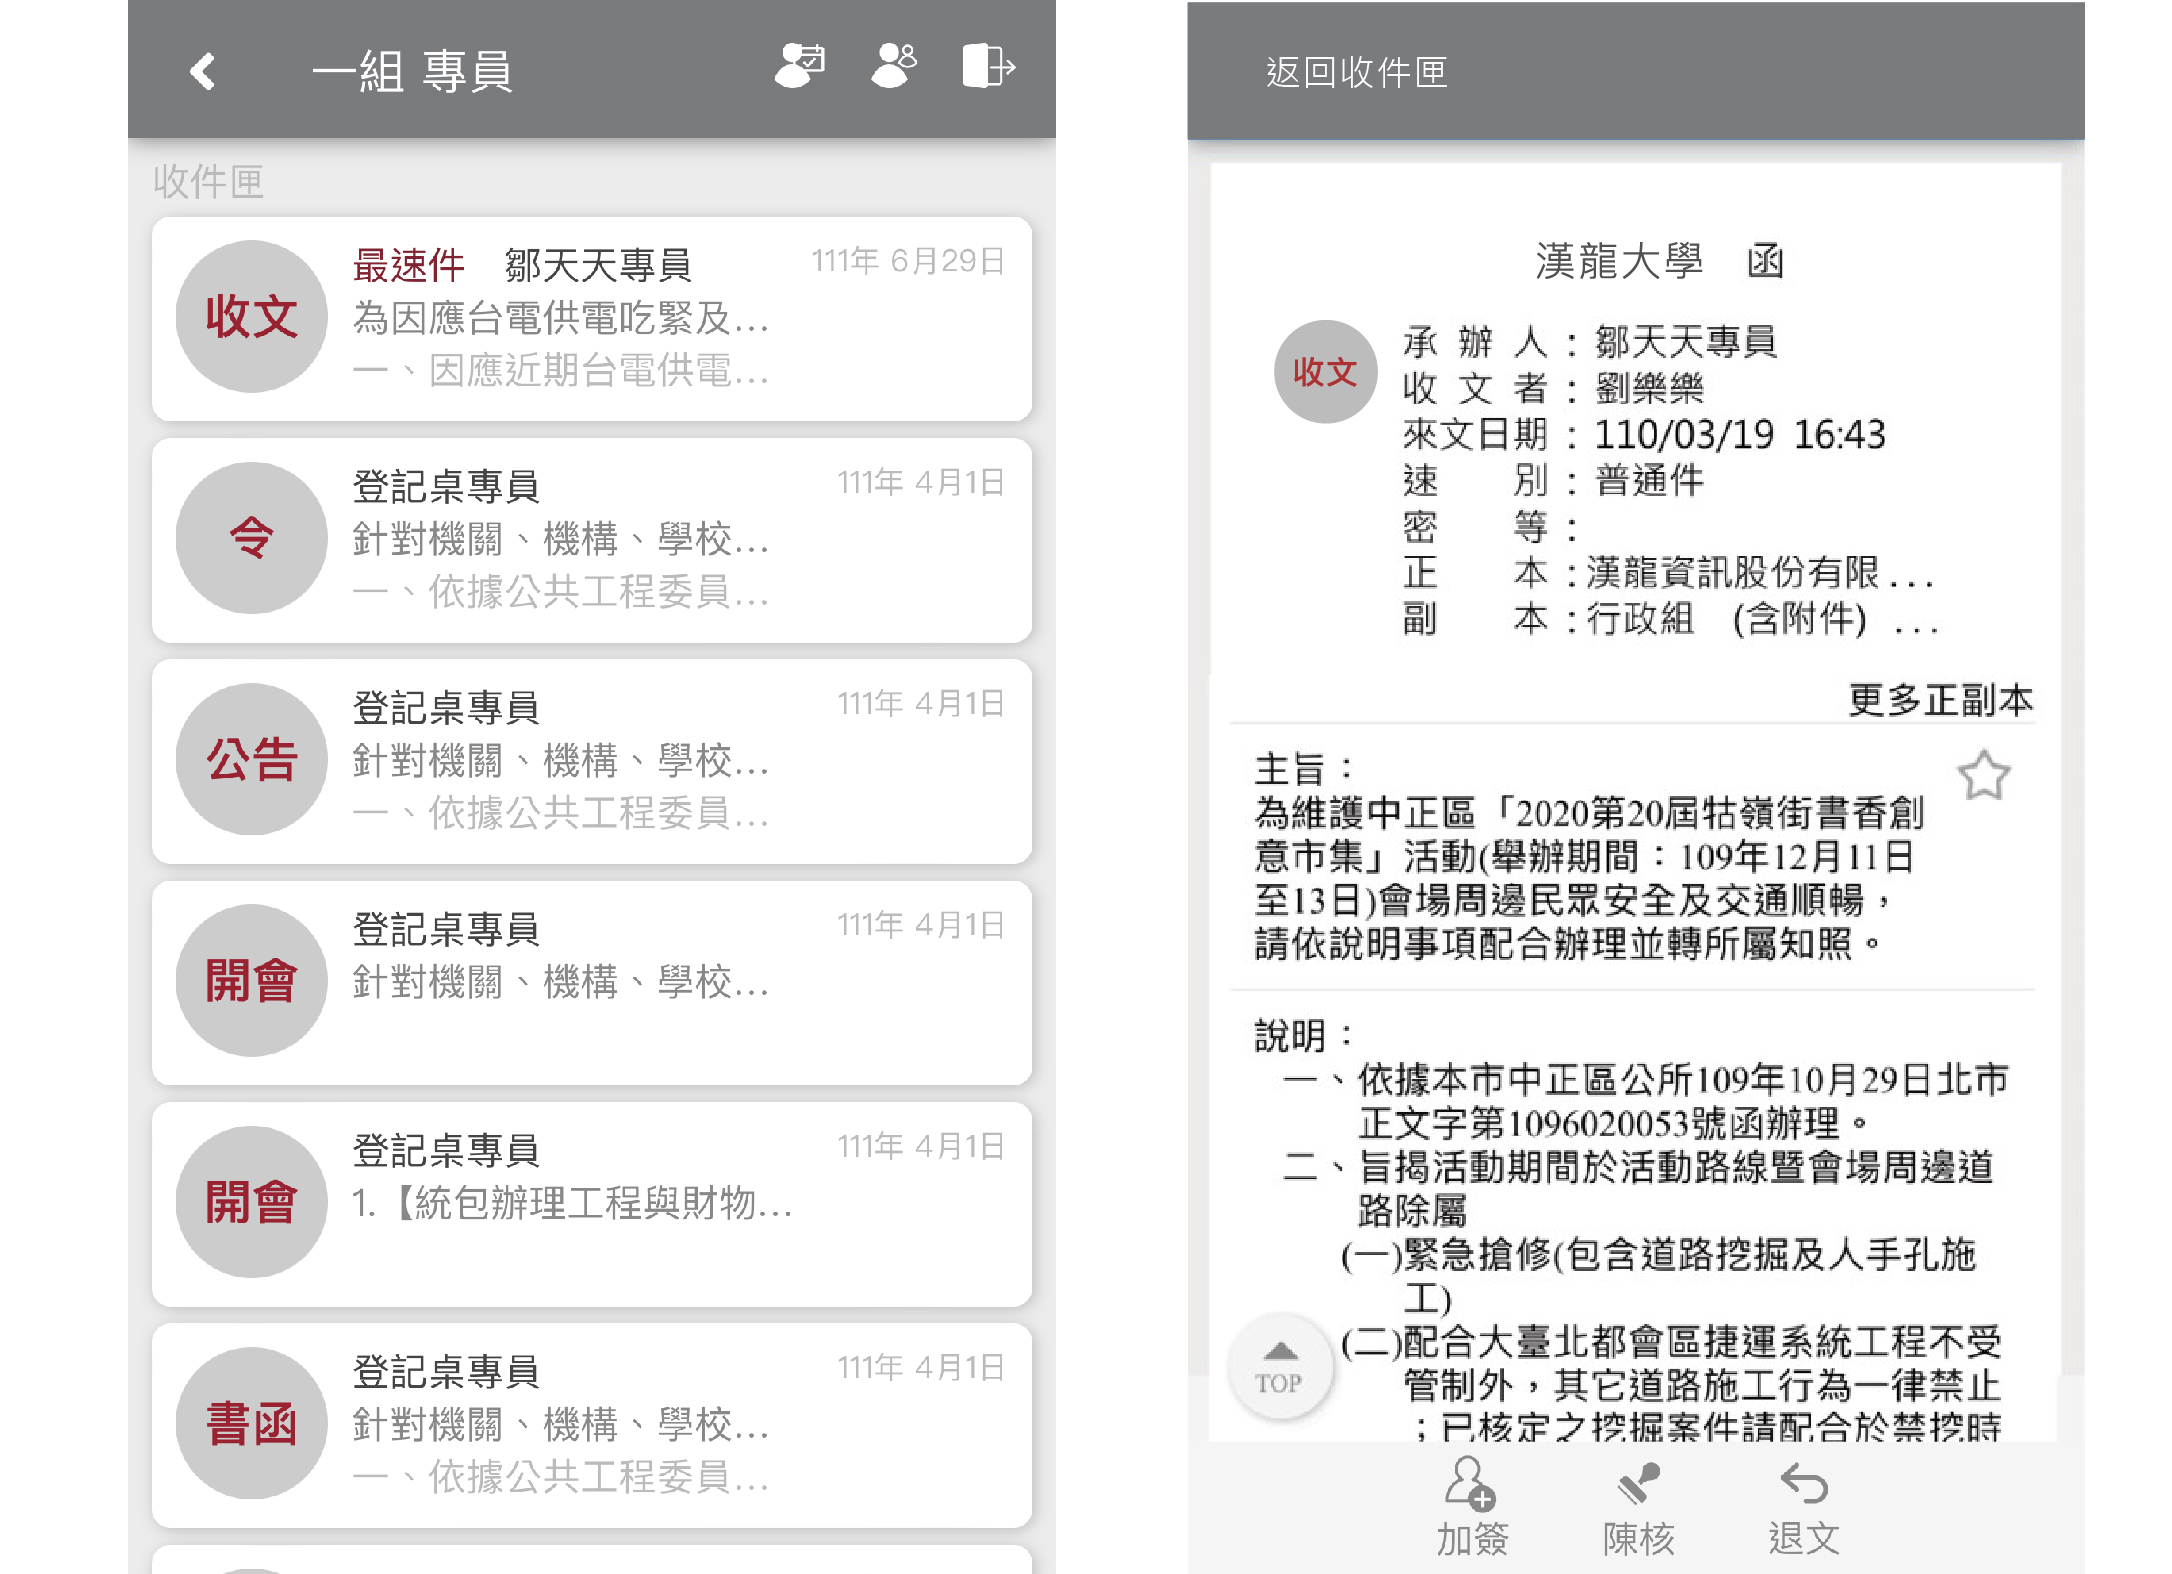Image resolution: width=2172 pixels, height=1574 pixels.
Task: Open 更多正副本 link
Action: (x=1941, y=699)
